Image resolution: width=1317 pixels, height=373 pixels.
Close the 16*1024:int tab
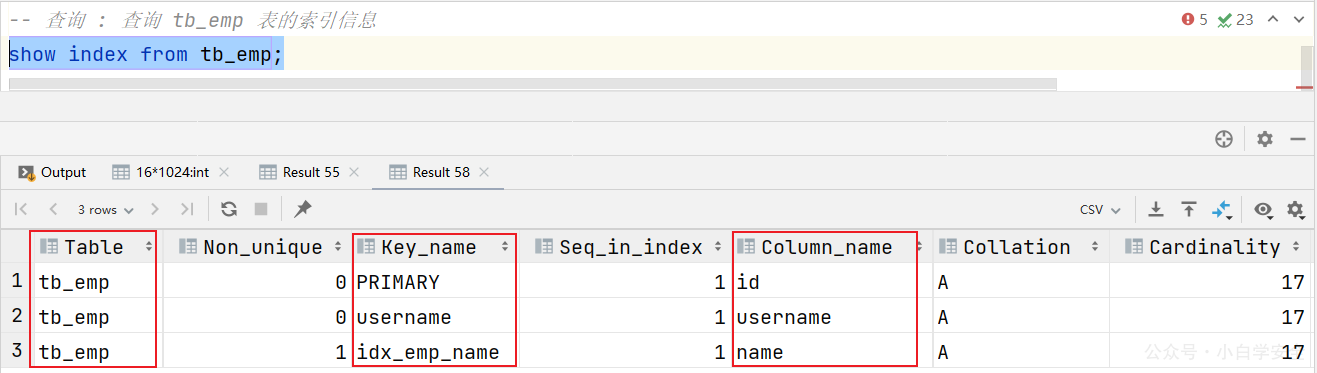tap(224, 172)
